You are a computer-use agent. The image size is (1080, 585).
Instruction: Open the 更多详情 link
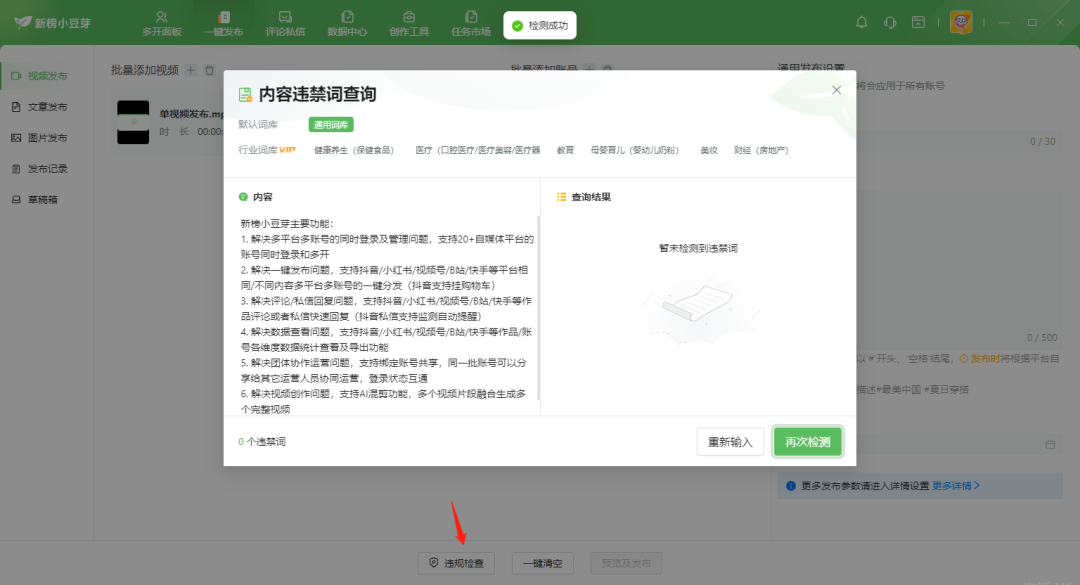[x=956, y=486]
